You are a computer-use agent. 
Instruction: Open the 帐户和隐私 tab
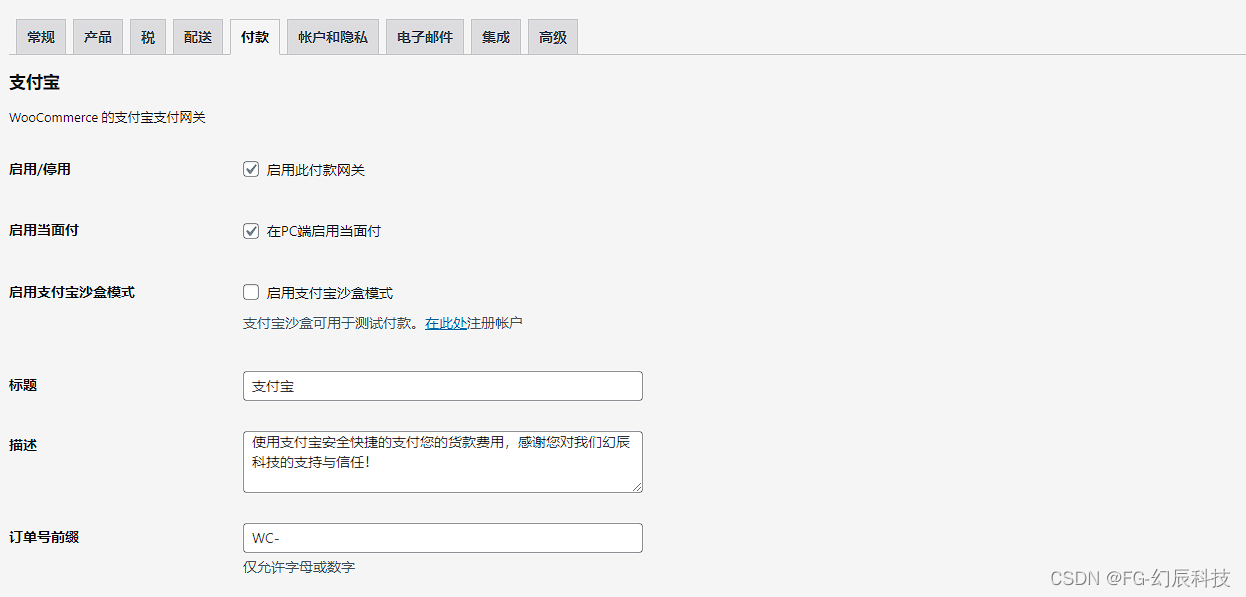tap(333, 37)
